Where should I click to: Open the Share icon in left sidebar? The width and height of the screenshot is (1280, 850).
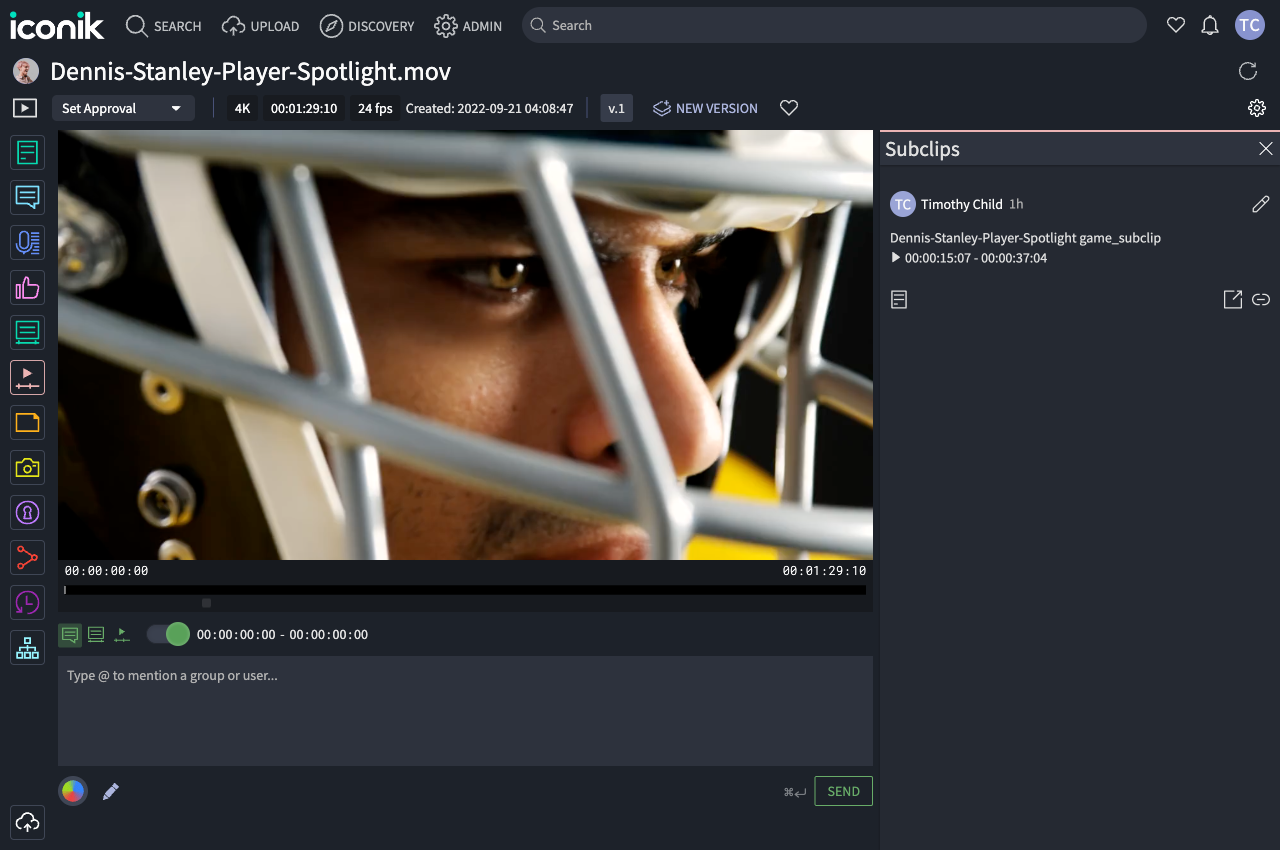[x=27, y=557]
